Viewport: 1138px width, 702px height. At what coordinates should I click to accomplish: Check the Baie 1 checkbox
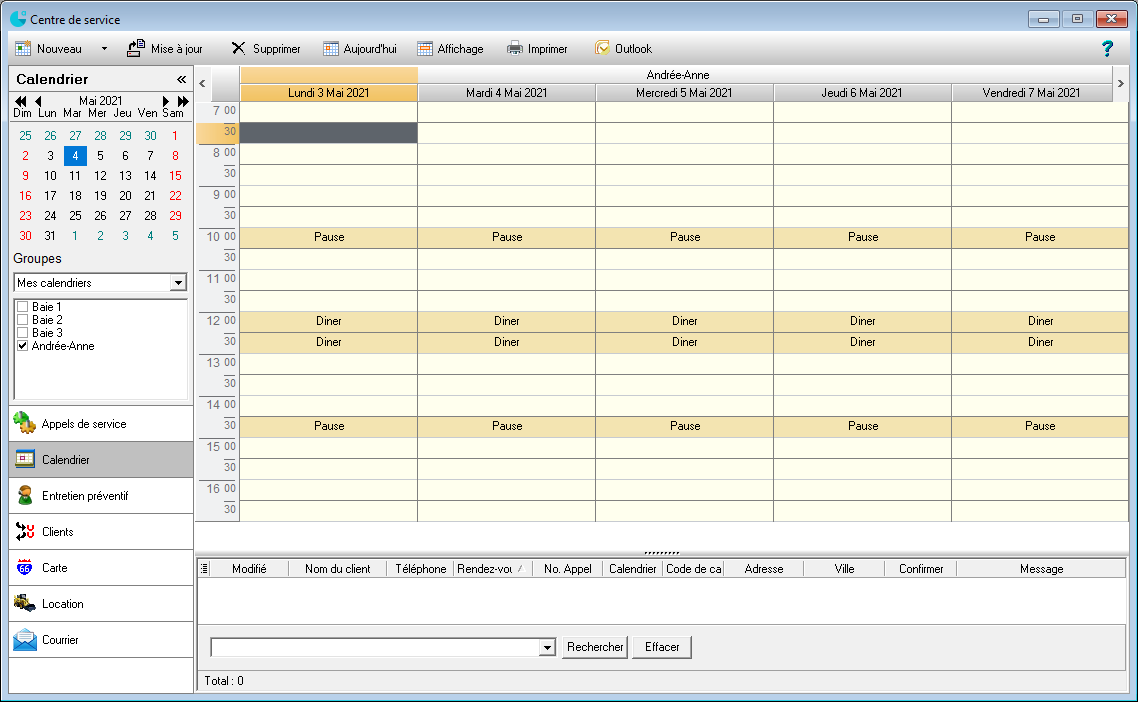22,306
